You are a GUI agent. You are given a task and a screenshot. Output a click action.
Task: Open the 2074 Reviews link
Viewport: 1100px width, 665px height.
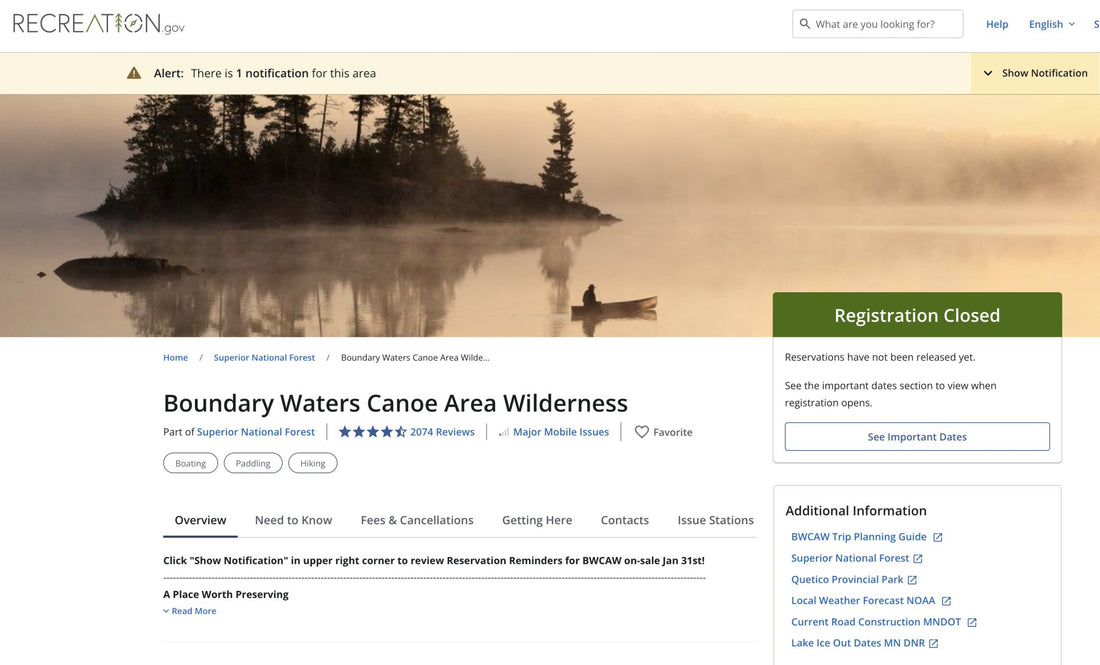pyautogui.click(x=442, y=432)
